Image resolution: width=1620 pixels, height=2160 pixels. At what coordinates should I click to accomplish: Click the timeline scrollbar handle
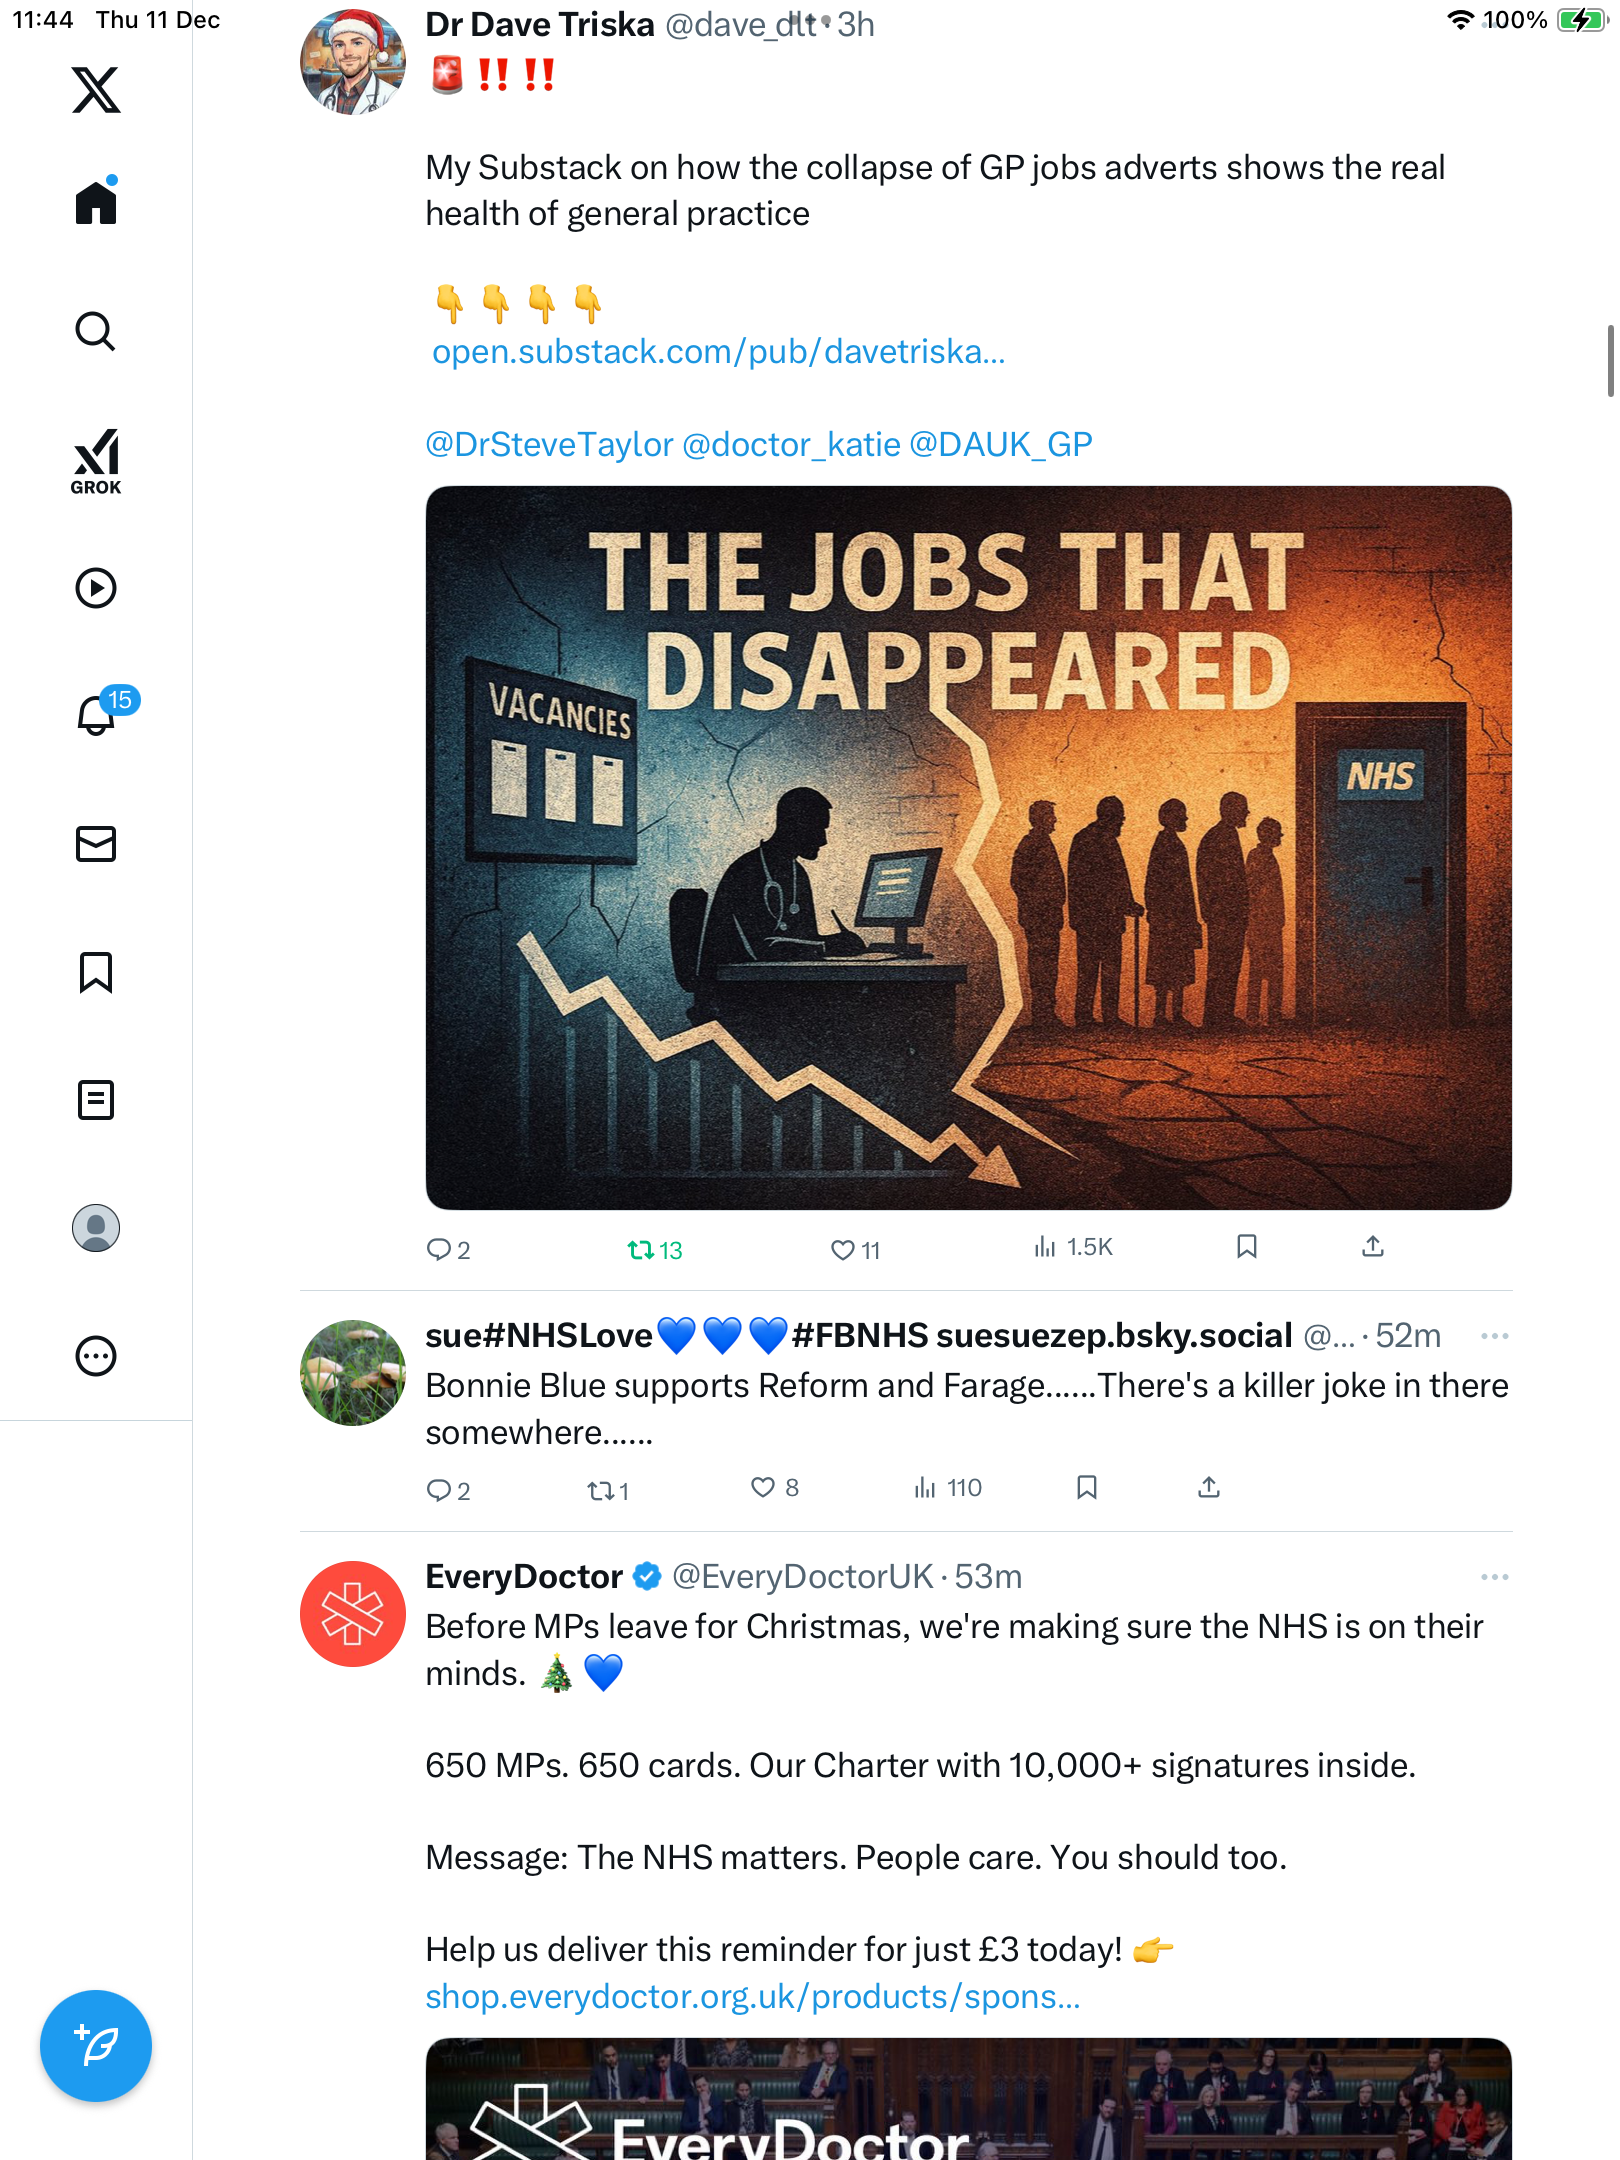coord(1610,360)
